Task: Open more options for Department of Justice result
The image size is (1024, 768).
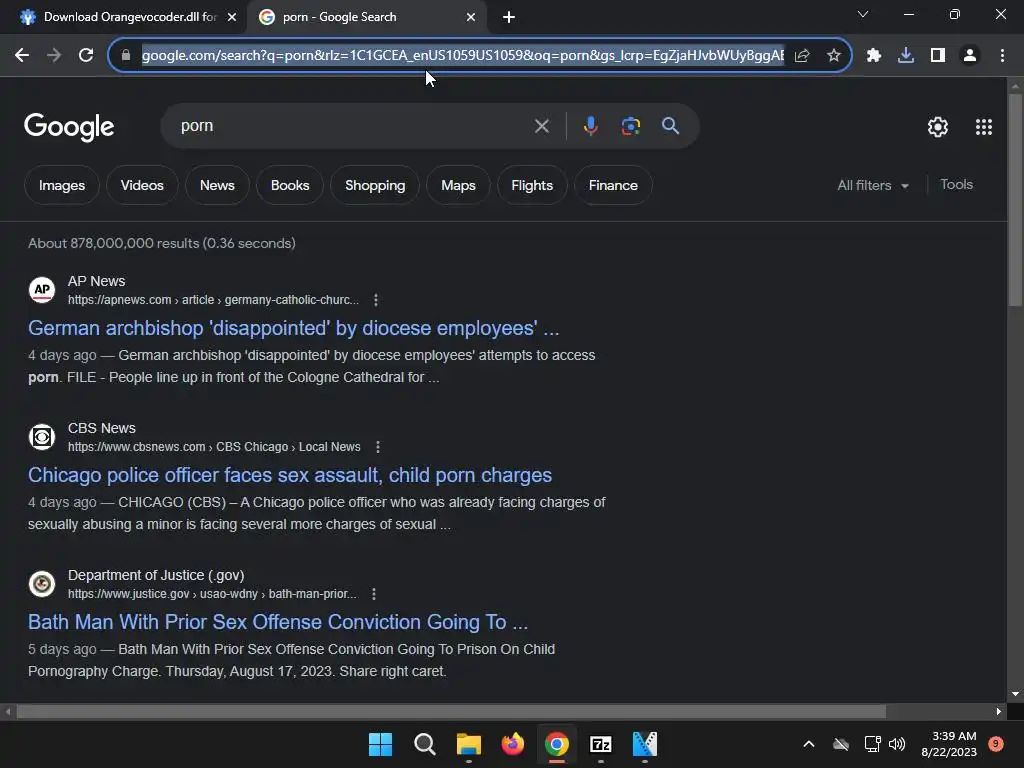Action: pyautogui.click(x=374, y=594)
